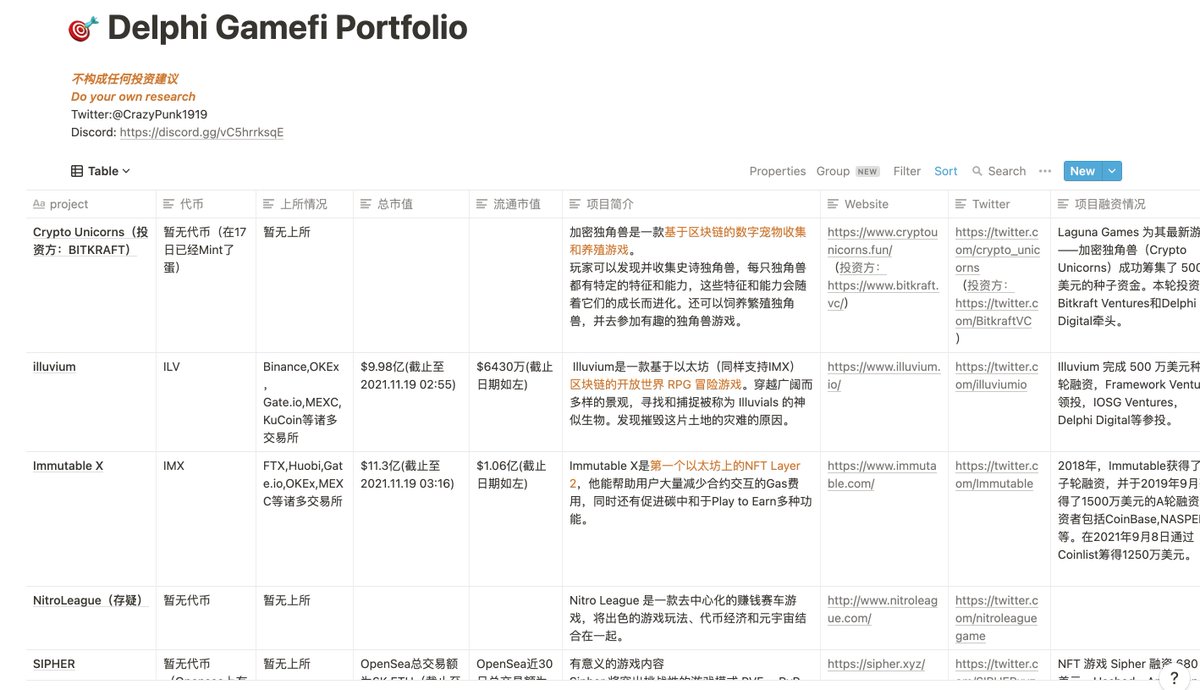
Task: Click the Search magnifier icon
Action: tap(977, 171)
